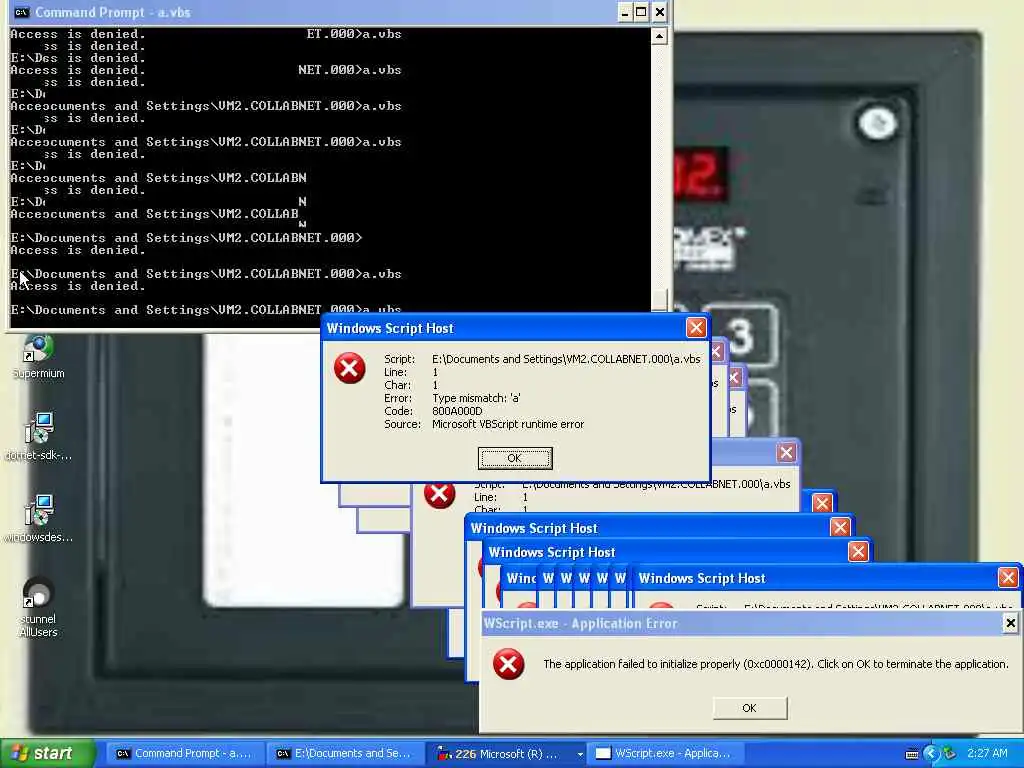Click the red error icon in Type mismatch dialog

pos(349,368)
